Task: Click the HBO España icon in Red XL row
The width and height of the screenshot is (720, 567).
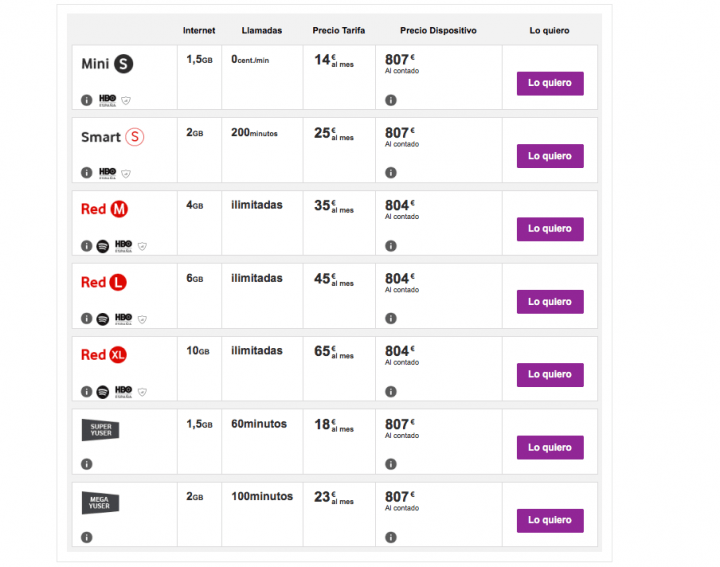Action: pyautogui.click(x=123, y=391)
